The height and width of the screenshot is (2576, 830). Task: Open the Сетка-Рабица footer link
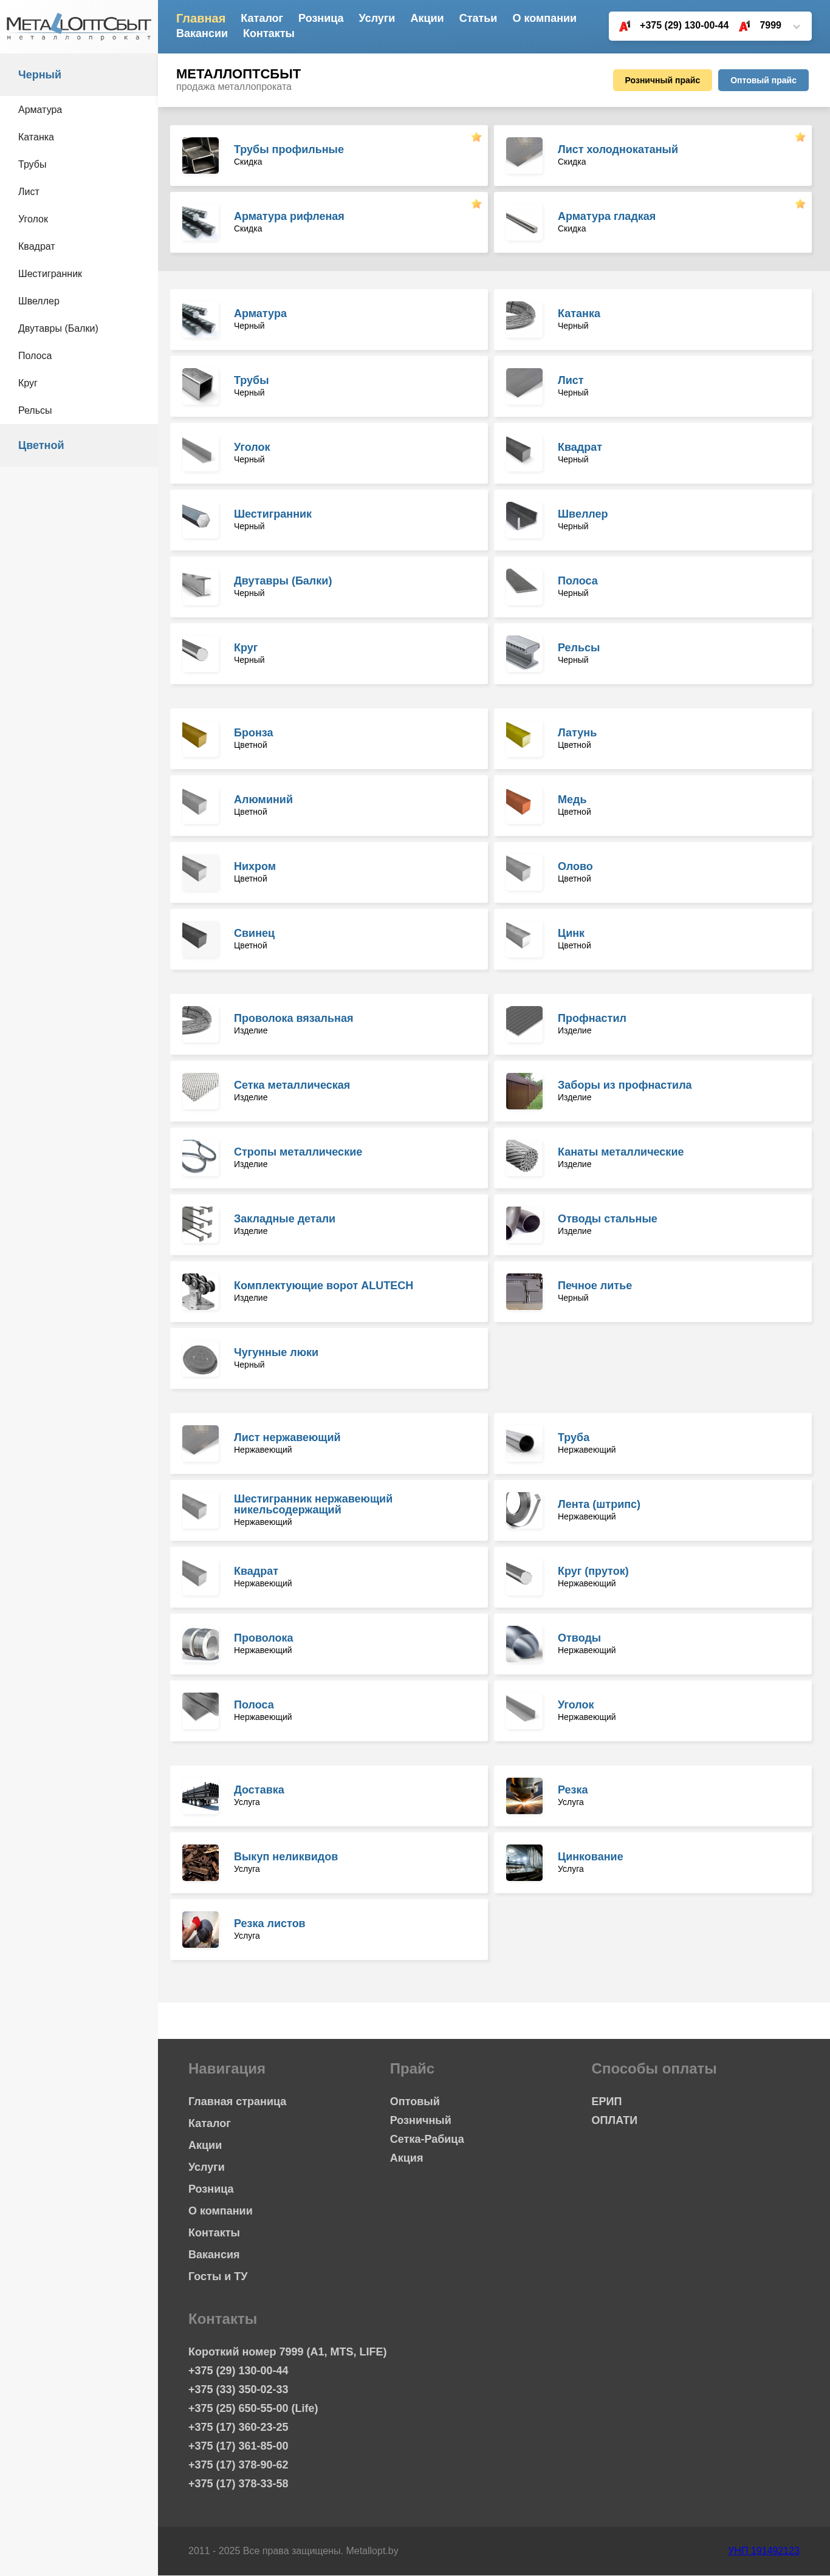tap(427, 2138)
